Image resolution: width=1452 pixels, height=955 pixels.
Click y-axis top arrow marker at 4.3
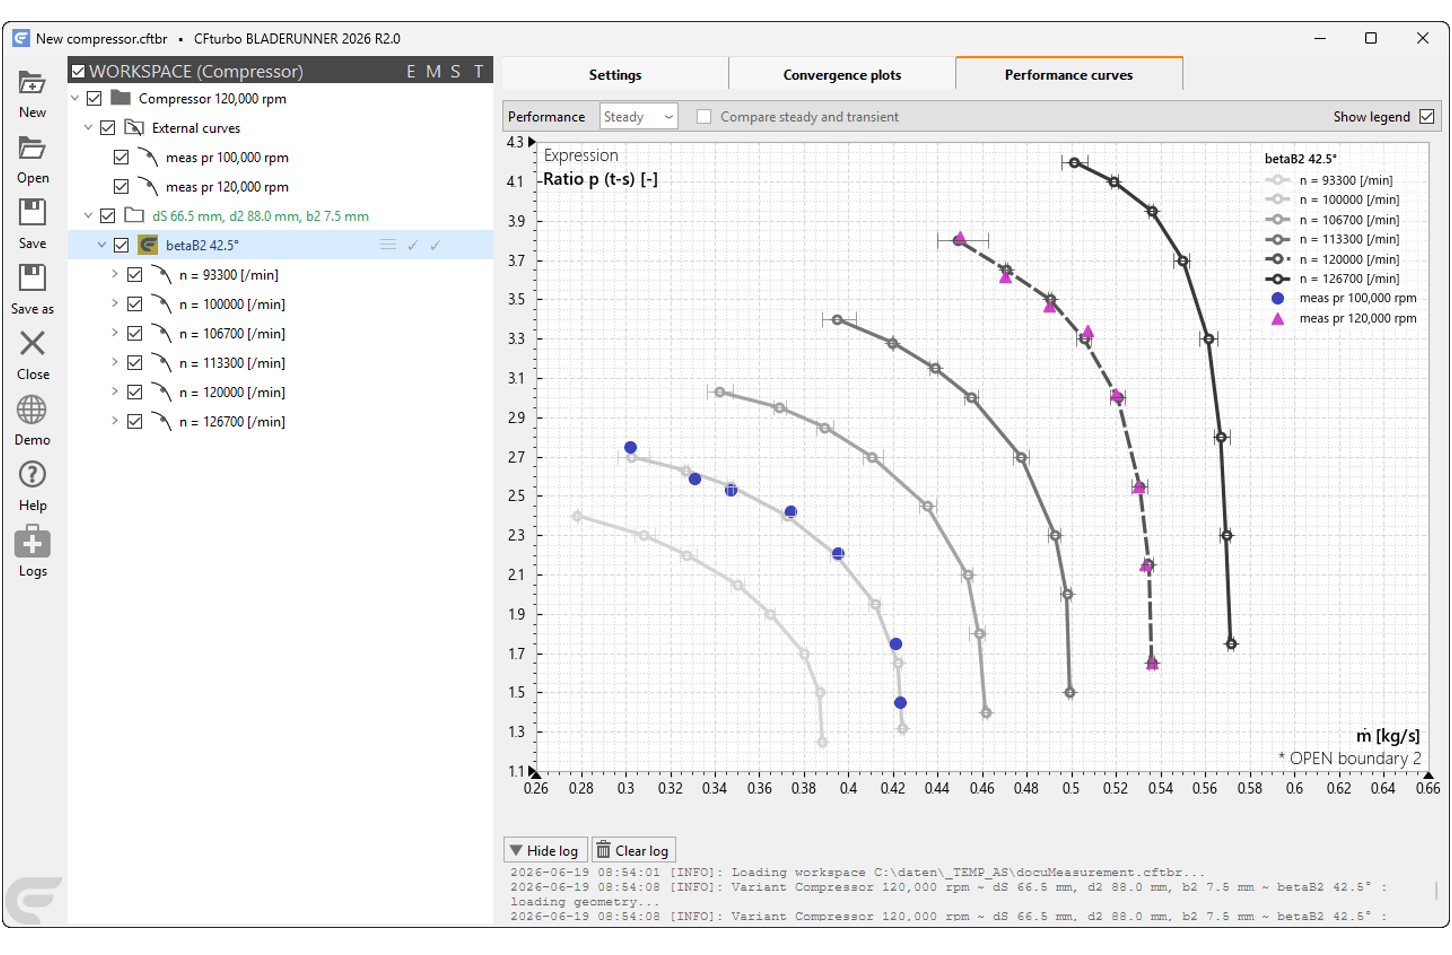pyautogui.click(x=532, y=142)
